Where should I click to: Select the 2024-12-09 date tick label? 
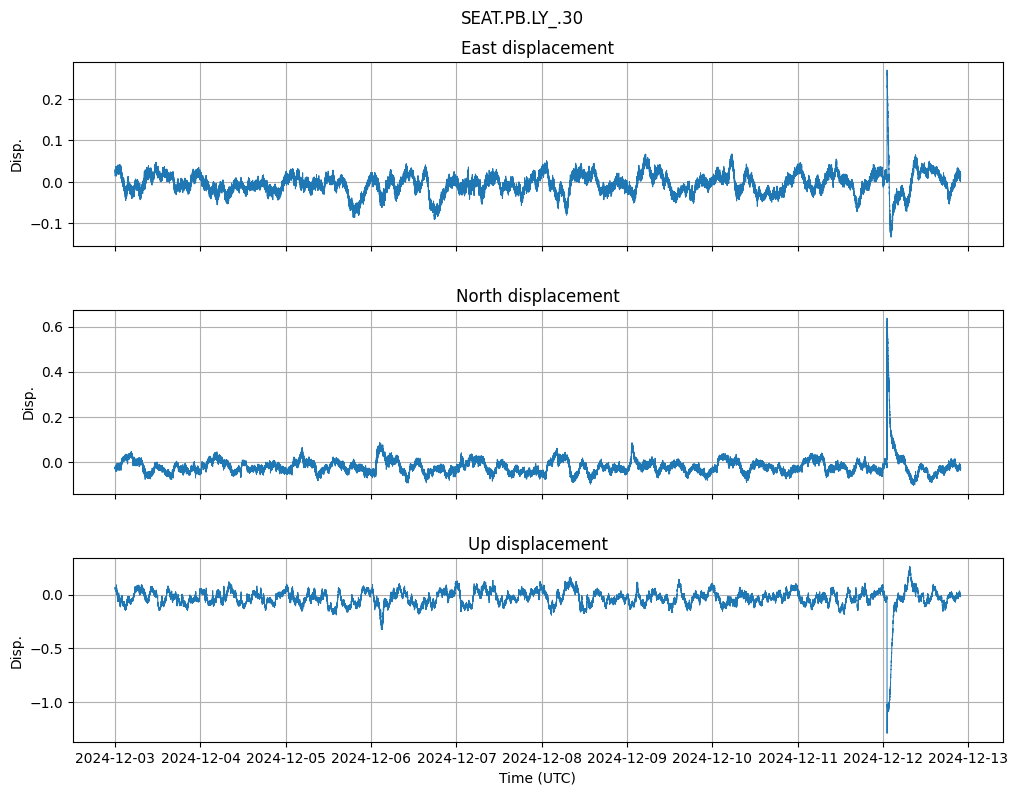pos(627,759)
